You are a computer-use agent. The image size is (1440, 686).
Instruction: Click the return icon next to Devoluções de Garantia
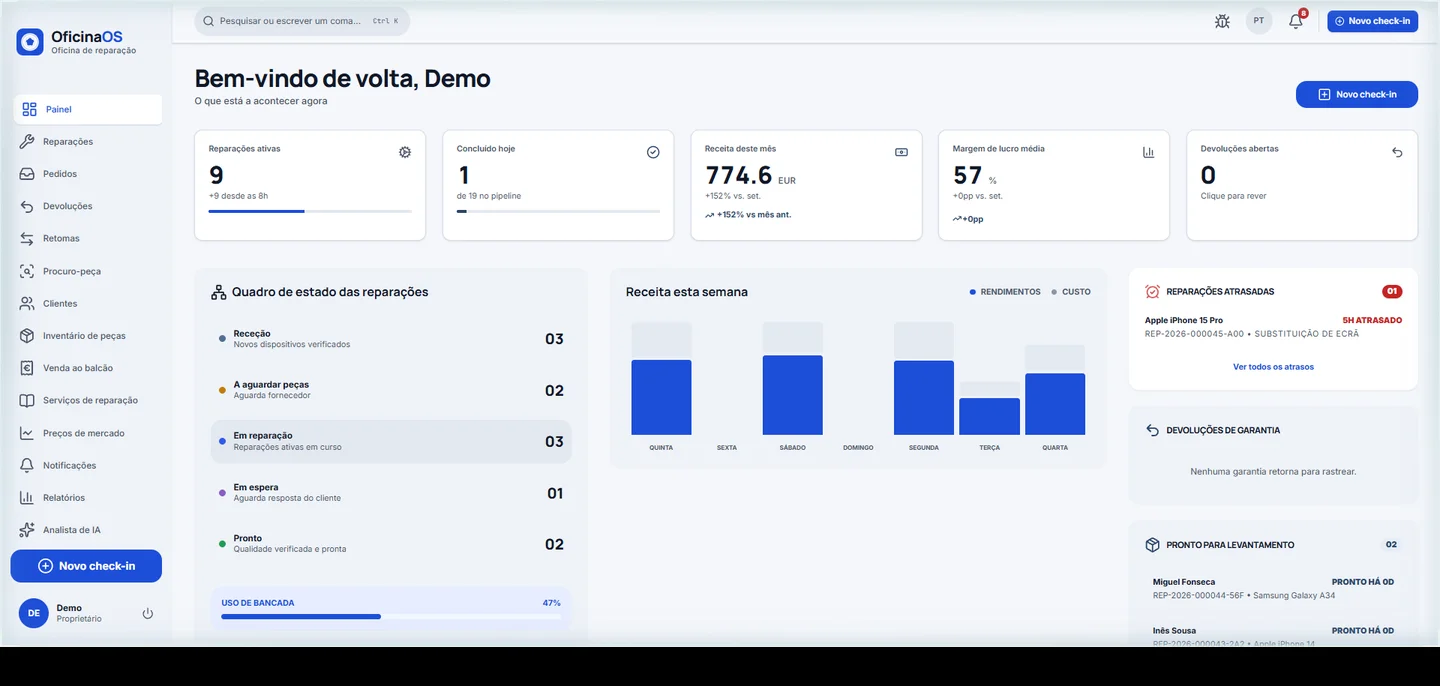[1153, 430]
